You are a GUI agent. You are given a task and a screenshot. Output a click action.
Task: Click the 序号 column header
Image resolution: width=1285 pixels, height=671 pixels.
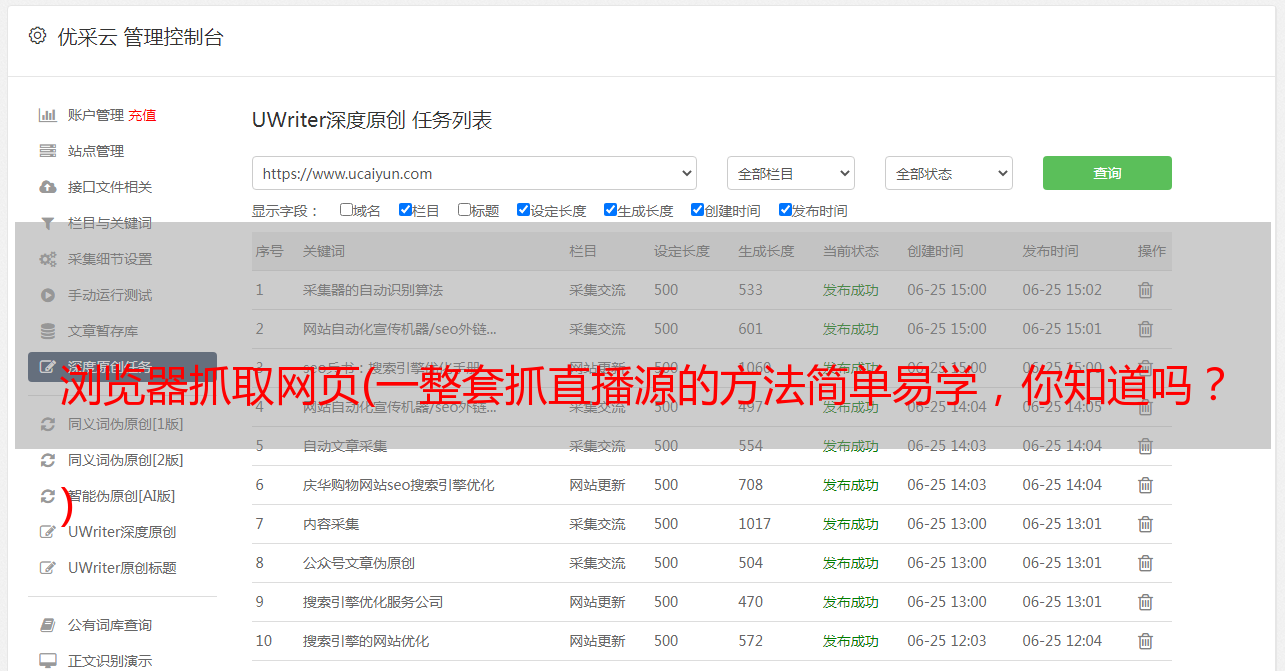pos(269,251)
